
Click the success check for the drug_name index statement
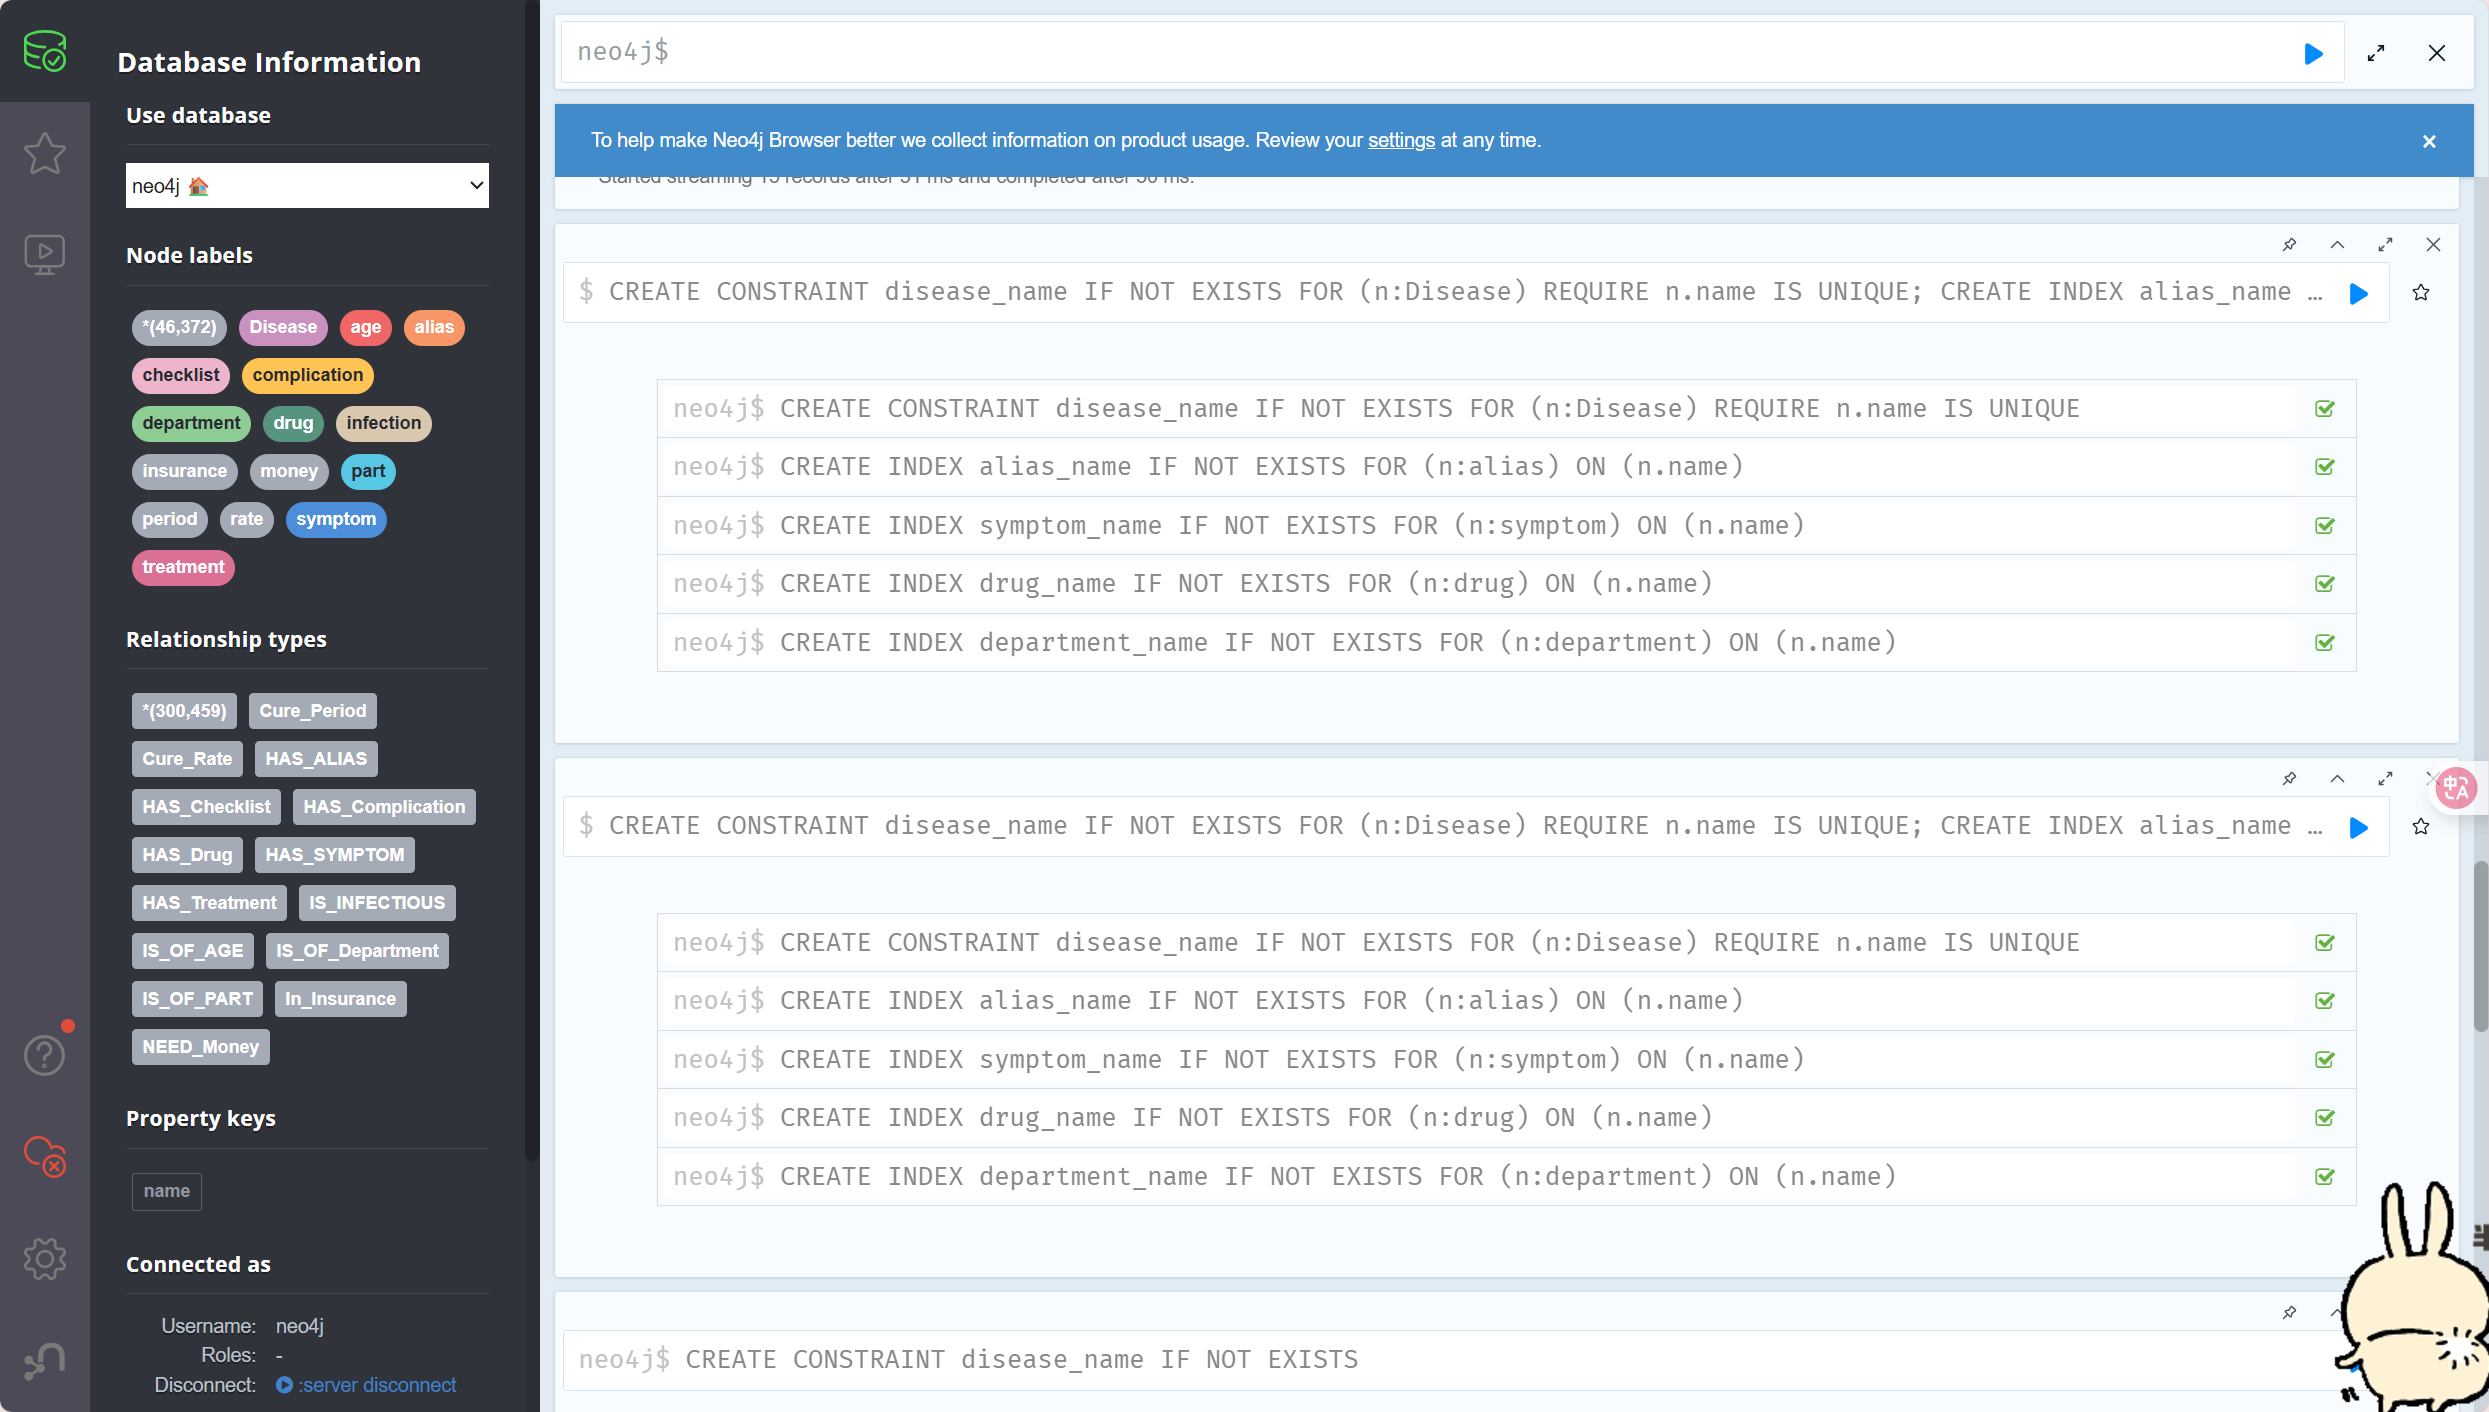(2325, 584)
